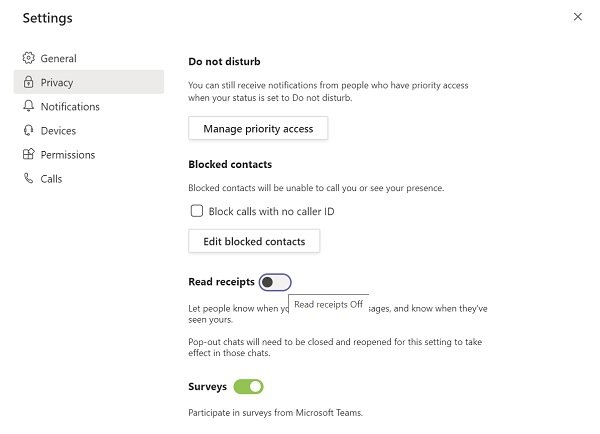Click the Calls phone icon

(x=28, y=179)
